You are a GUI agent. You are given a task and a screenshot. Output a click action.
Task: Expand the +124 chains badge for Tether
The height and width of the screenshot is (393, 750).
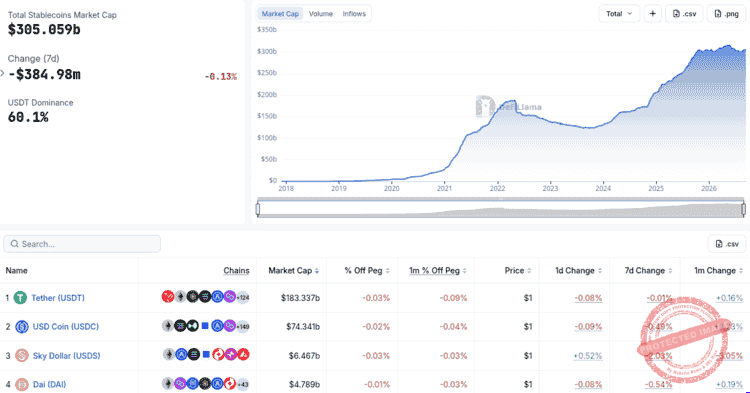pos(243,297)
